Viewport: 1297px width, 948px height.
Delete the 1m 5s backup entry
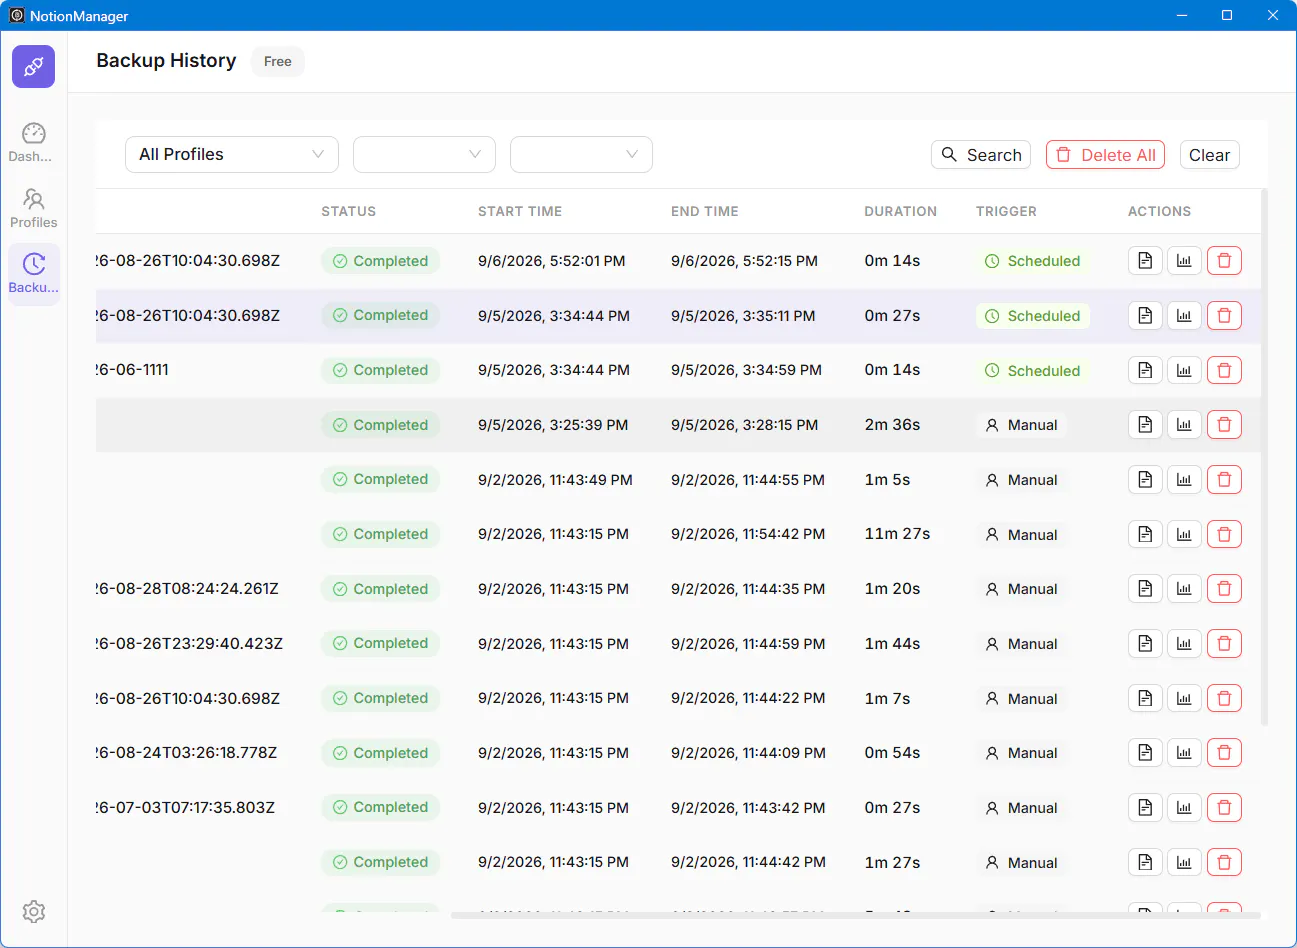(1224, 480)
